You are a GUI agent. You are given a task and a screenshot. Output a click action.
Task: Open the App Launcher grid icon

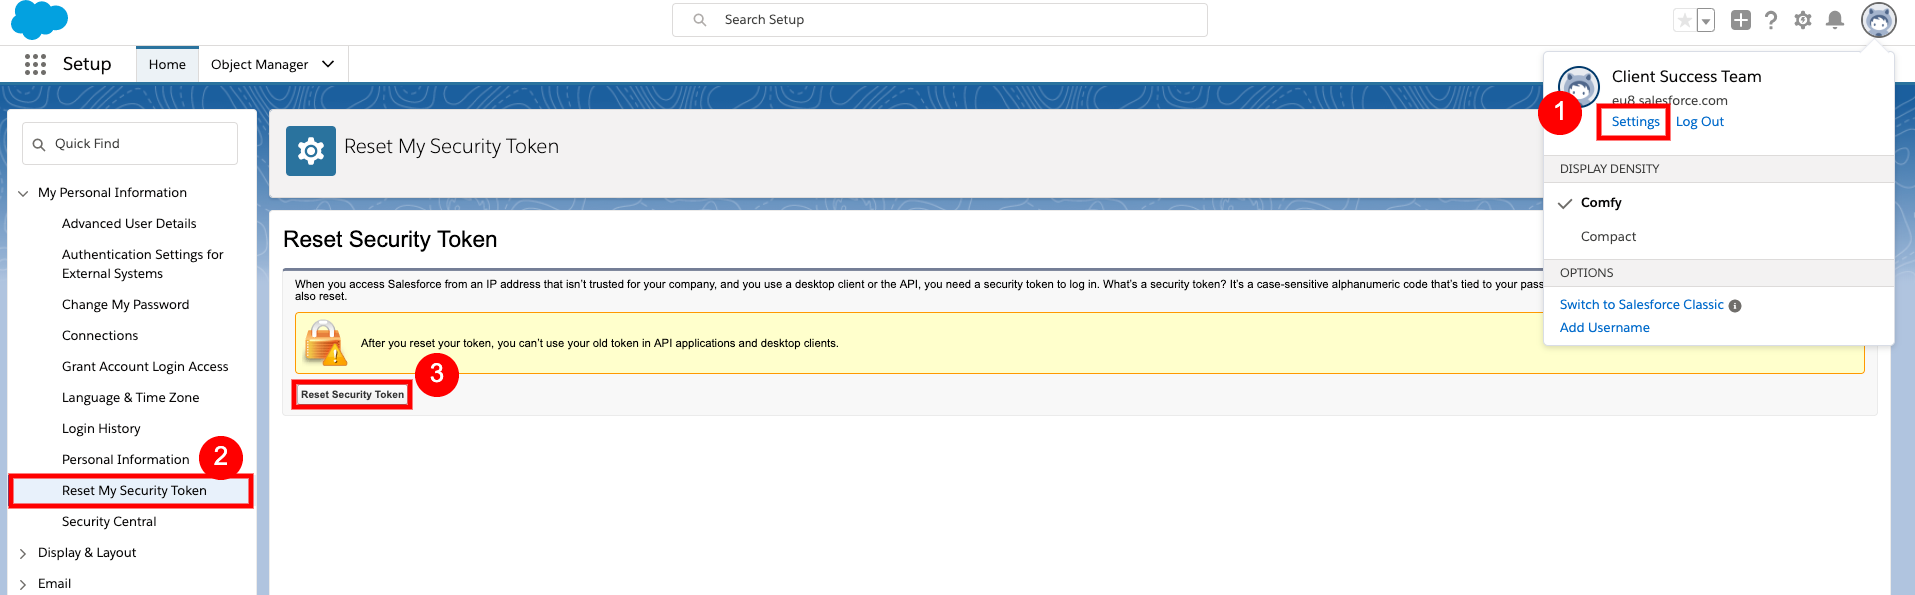[35, 64]
